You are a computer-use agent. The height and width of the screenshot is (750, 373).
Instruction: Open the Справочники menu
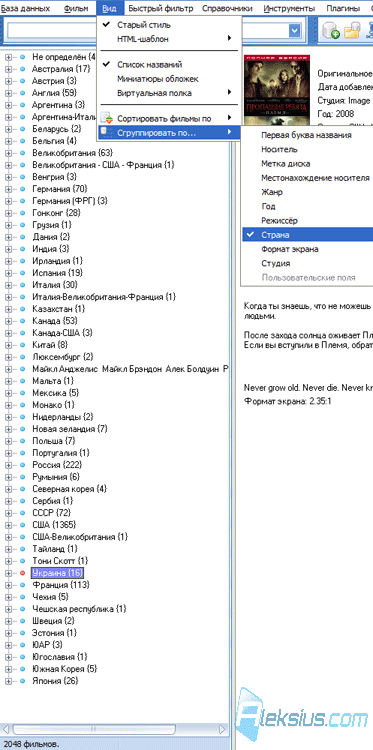point(227,8)
